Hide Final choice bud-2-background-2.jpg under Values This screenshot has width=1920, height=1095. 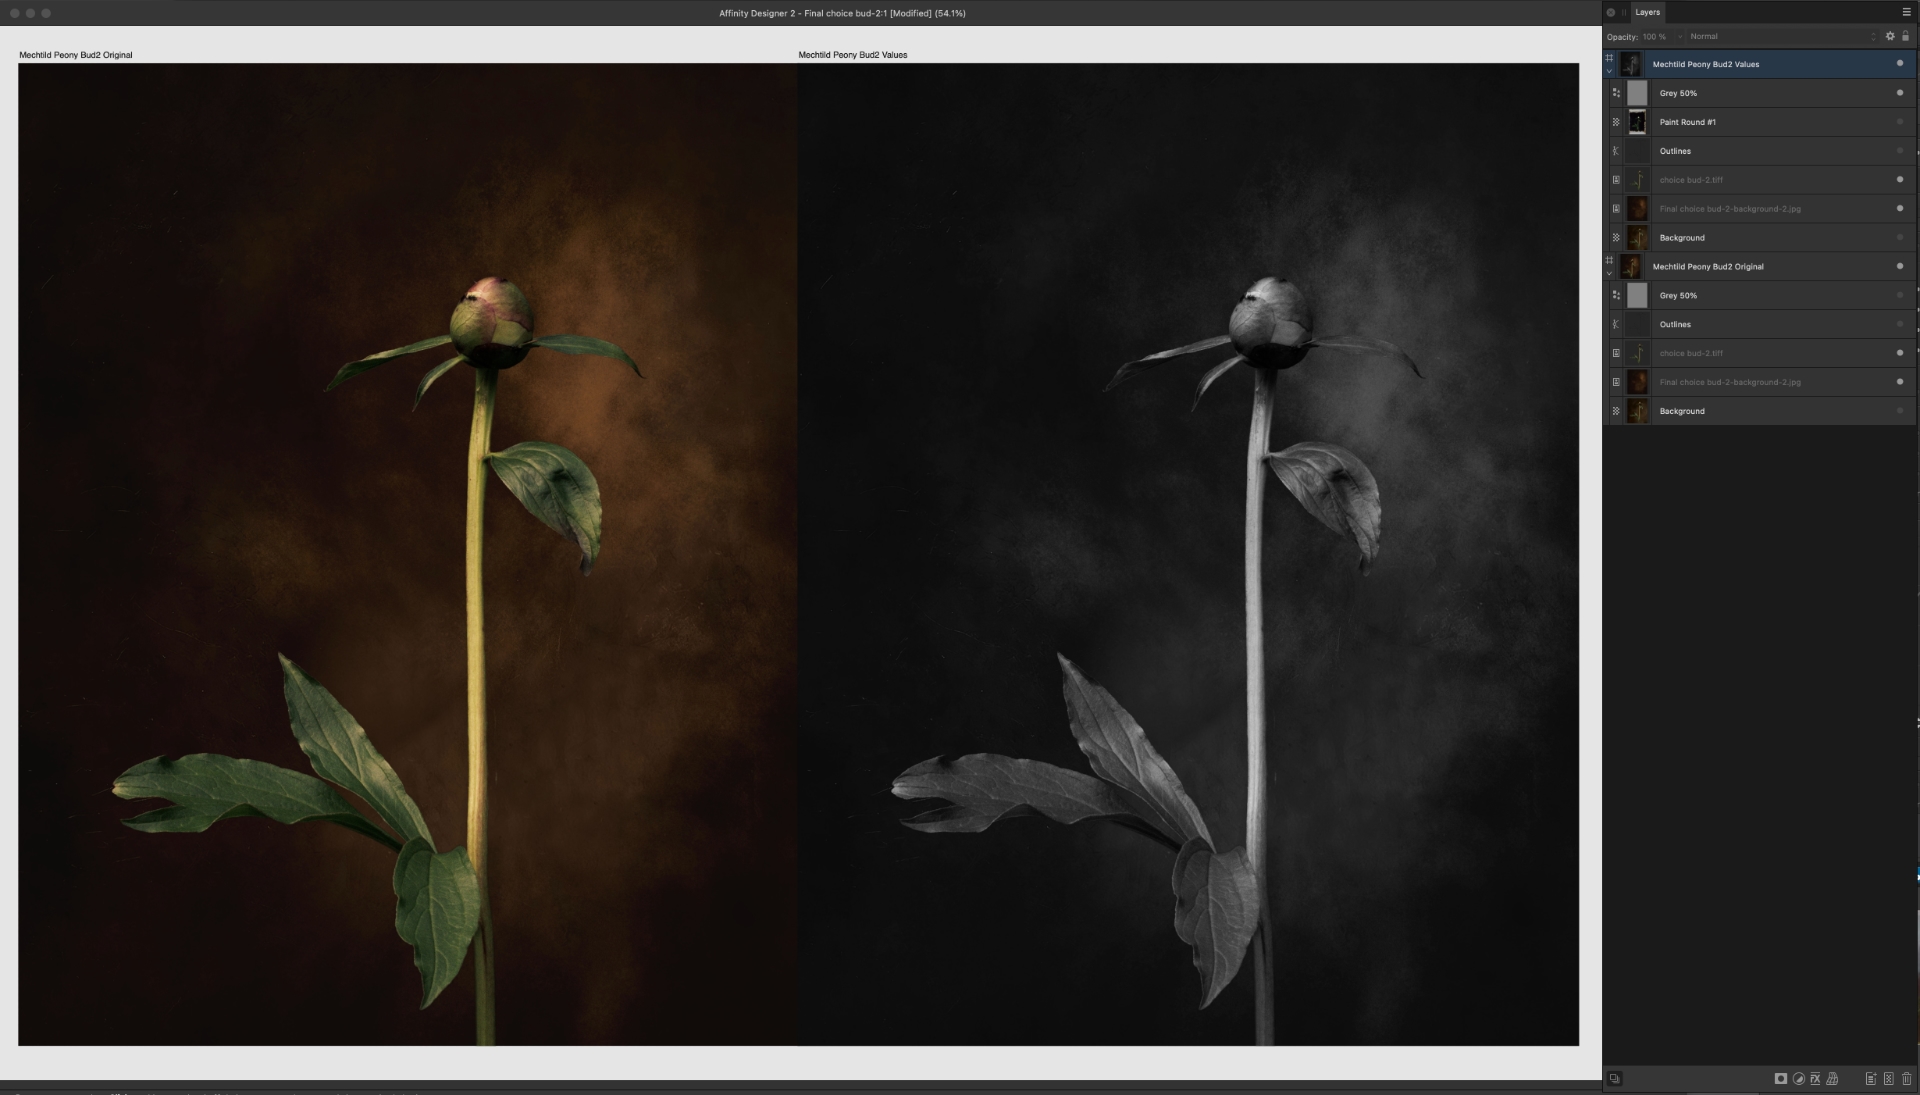coord(1900,209)
